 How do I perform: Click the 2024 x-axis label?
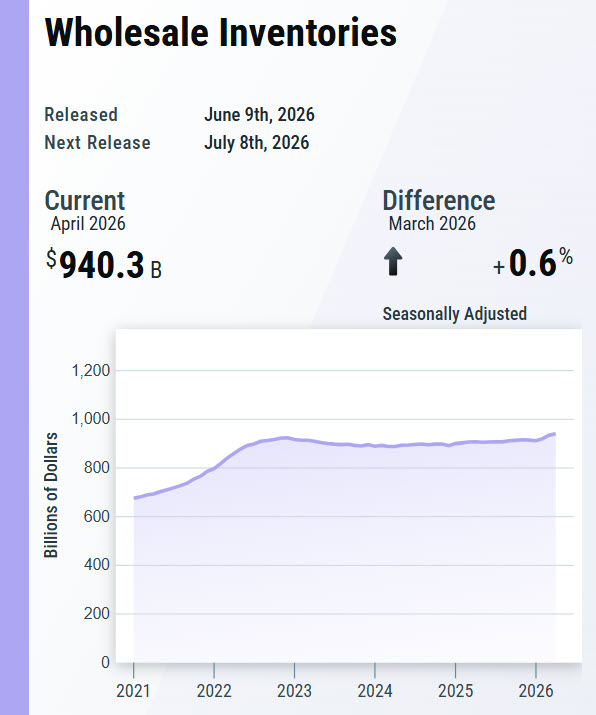[375, 691]
